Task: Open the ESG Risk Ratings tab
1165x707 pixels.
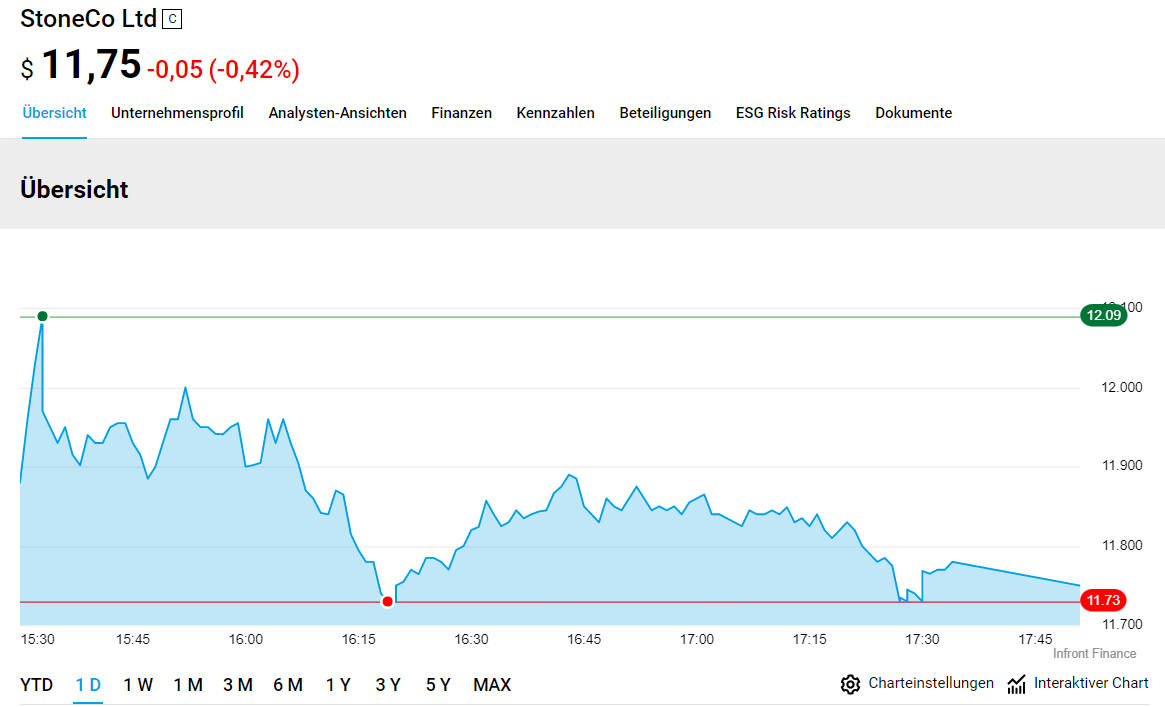Action: pyautogui.click(x=793, y=113)
